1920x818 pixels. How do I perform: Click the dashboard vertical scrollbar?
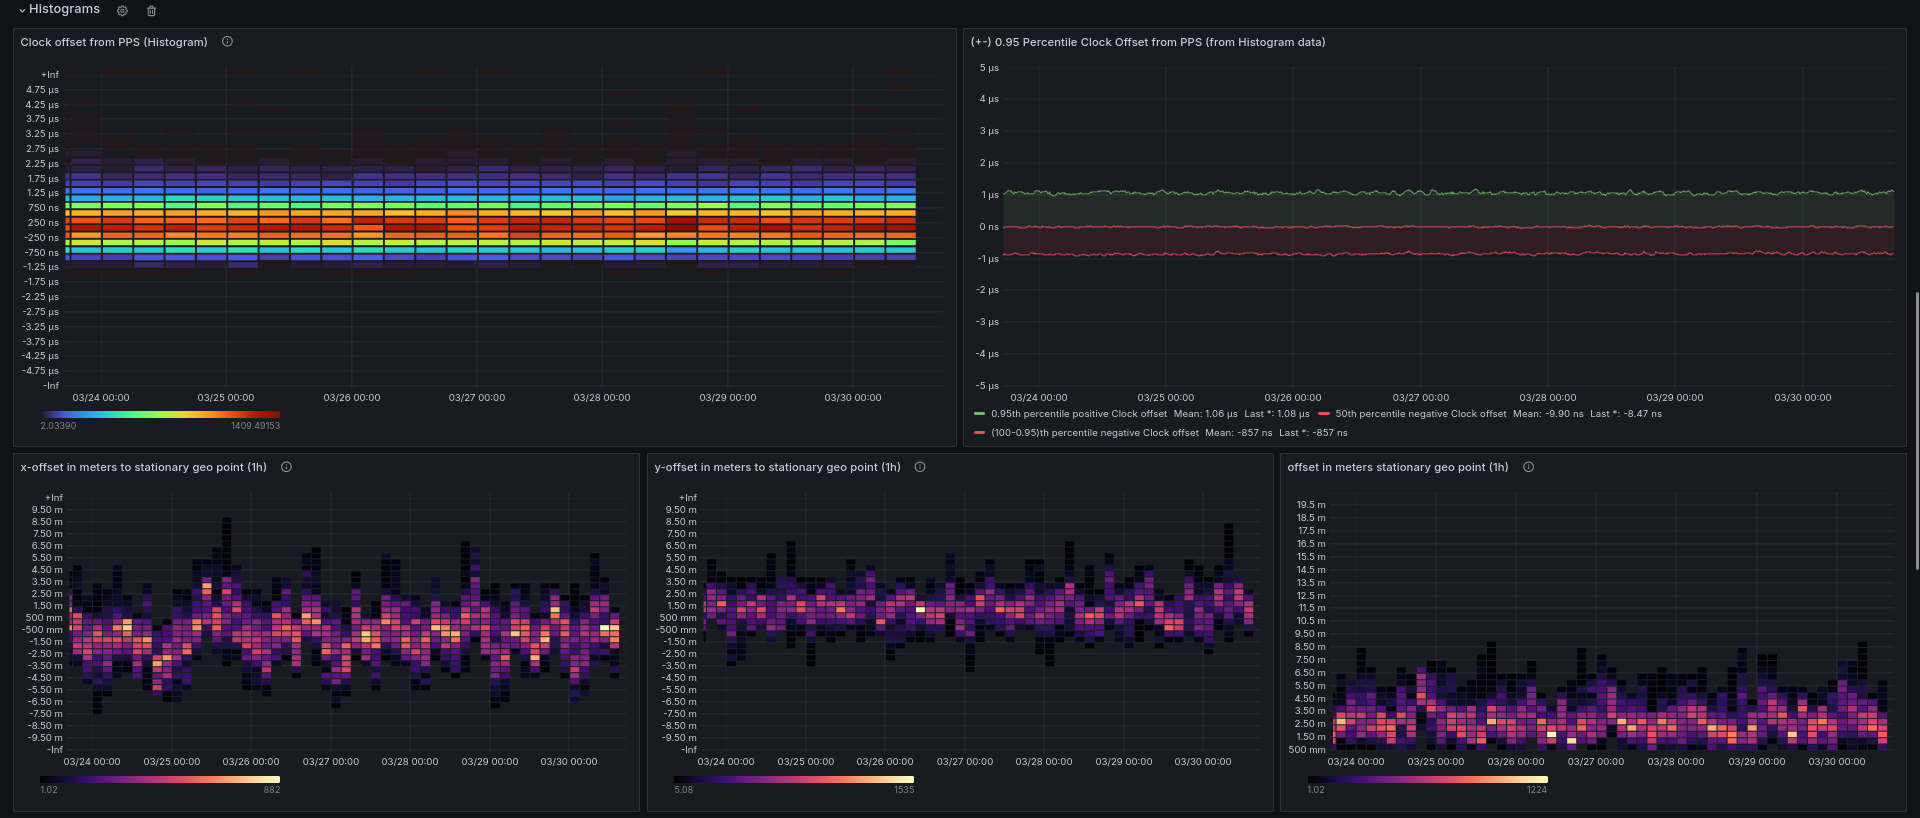click(1916, 430)
